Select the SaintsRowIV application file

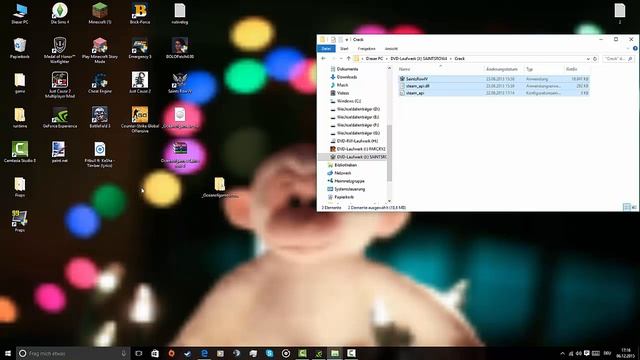point(494,79)
